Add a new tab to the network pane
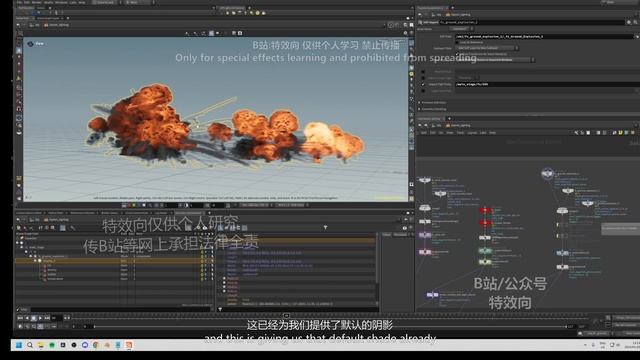Screen dimensions: 640x360 pos(449,119)
